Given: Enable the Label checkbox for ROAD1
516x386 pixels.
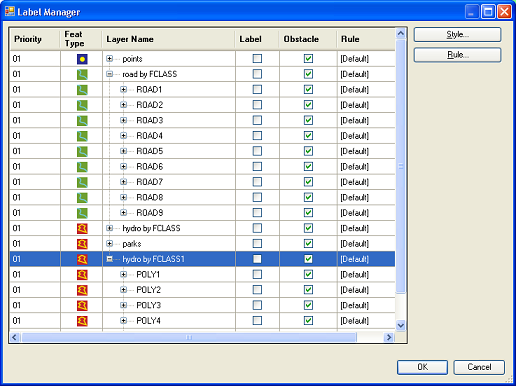Looking at the screenshot, I should (x=257, y=89).
